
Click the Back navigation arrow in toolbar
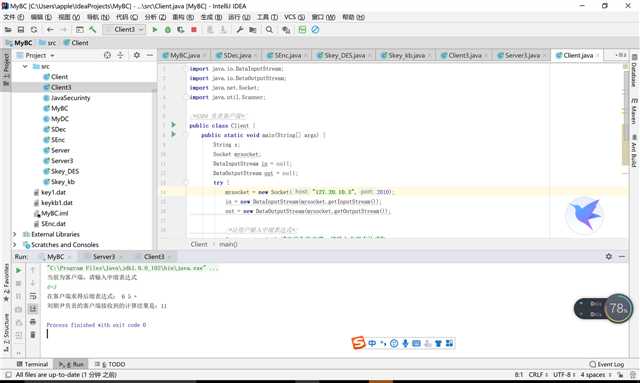click(50, 29)
